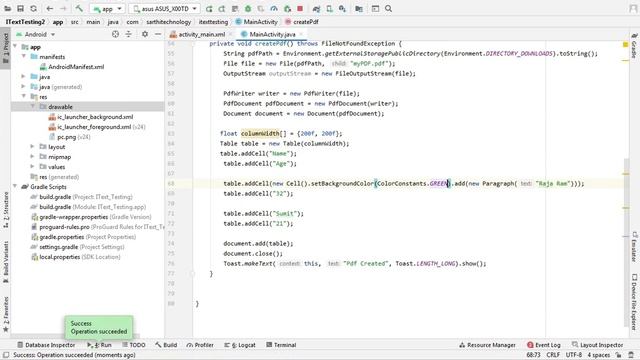Collapse the res folder
This screenshot has width=640, height=360.
pyautogui.click(x=24, y=97)
